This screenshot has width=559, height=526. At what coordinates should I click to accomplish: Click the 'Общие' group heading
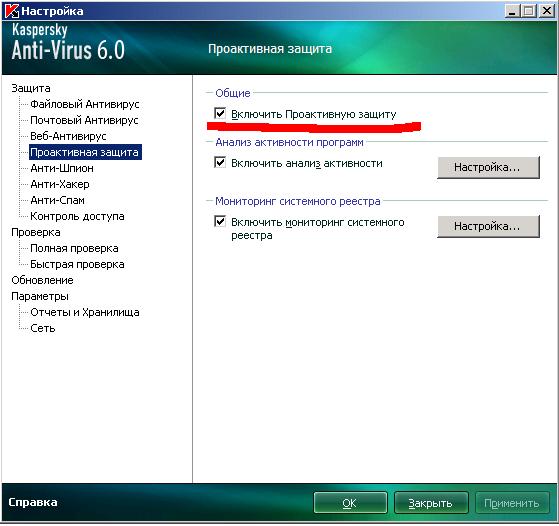pos(233,93)
